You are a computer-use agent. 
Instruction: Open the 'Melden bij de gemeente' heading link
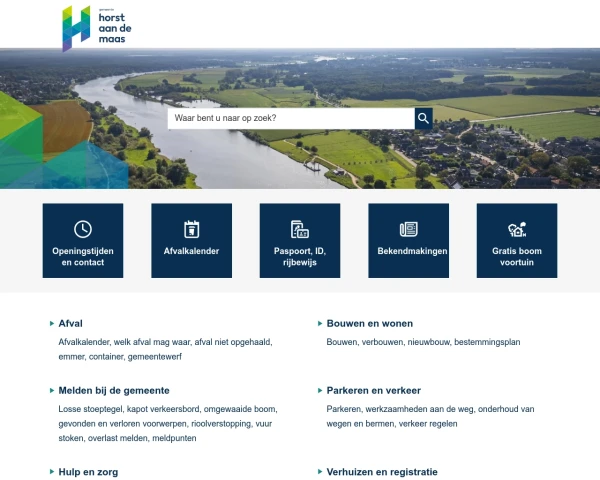[x=114, y=390]
